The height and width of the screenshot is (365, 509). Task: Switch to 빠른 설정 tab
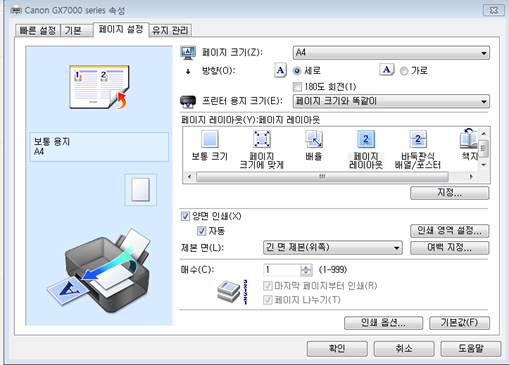(x=38, y=31)
